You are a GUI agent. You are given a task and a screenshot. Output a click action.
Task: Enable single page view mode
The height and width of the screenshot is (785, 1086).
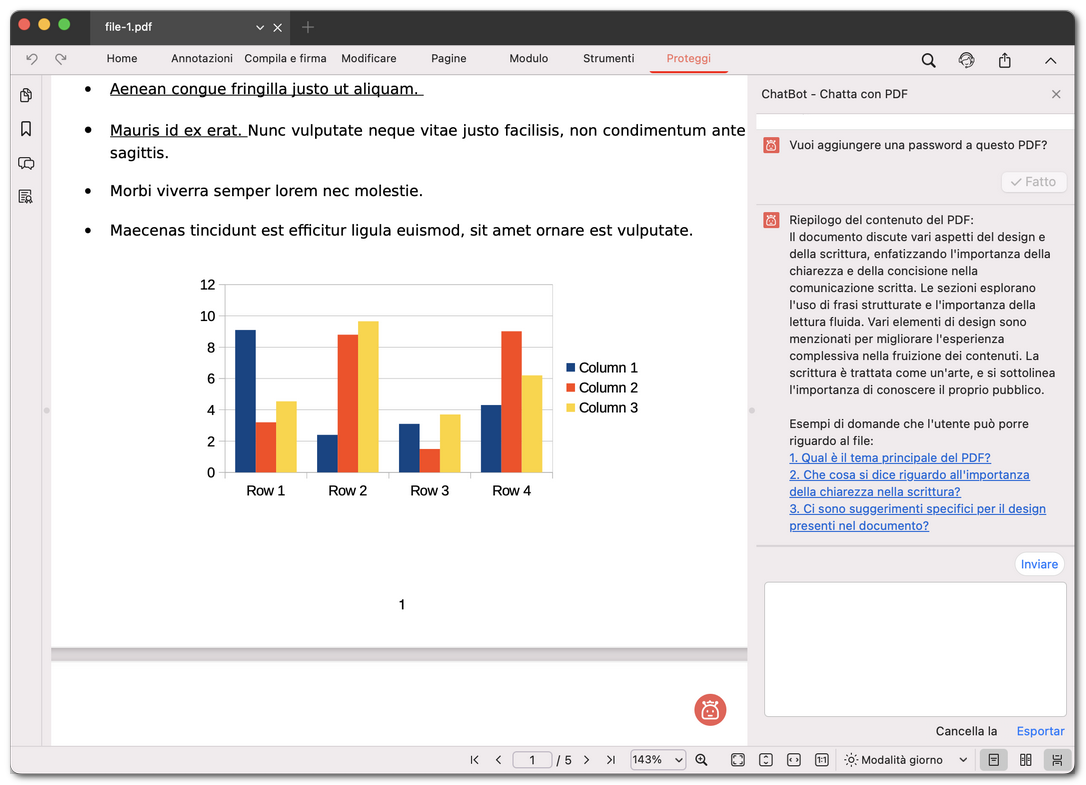(993, 759)
